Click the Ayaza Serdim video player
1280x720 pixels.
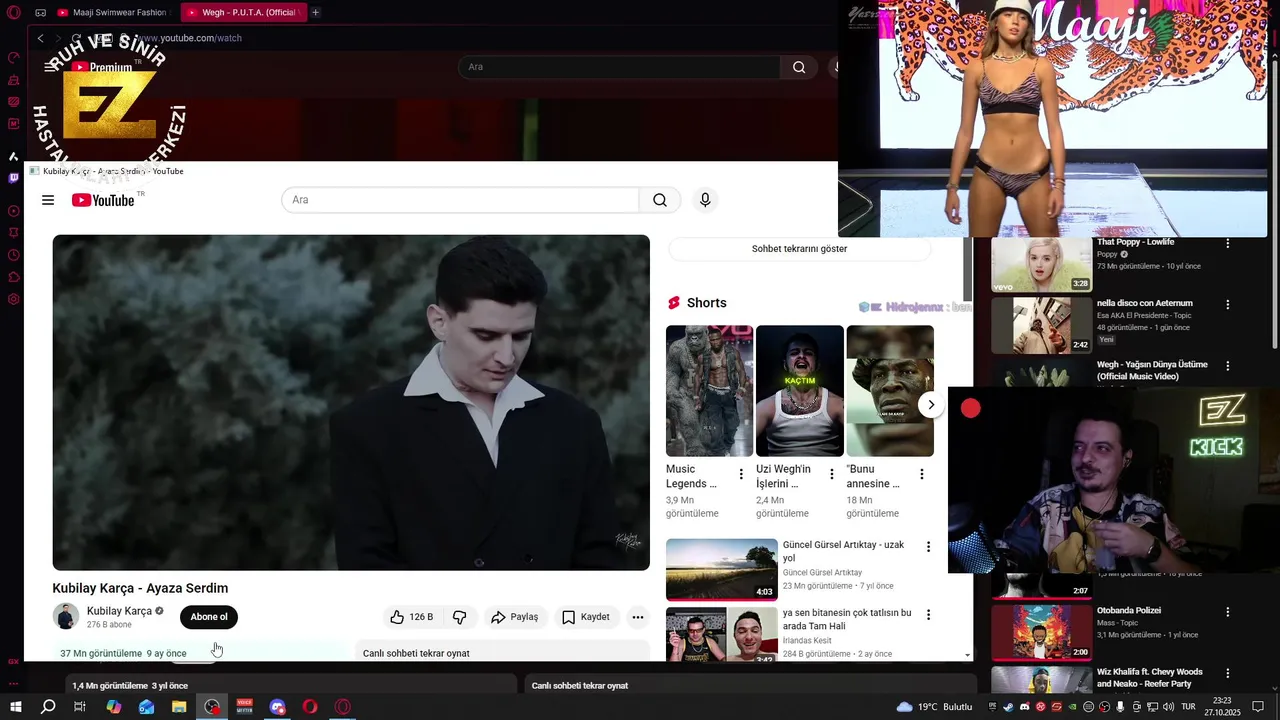pyautogui.click(x=351, y=403)
